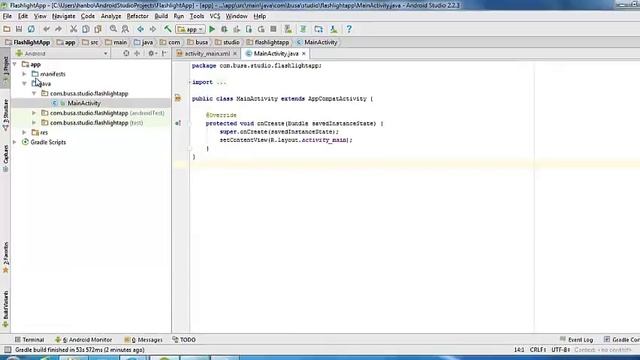Click the Find magnifier icon
The height and width of the screenshot is (360, 640).
click(x=113, y=29)
